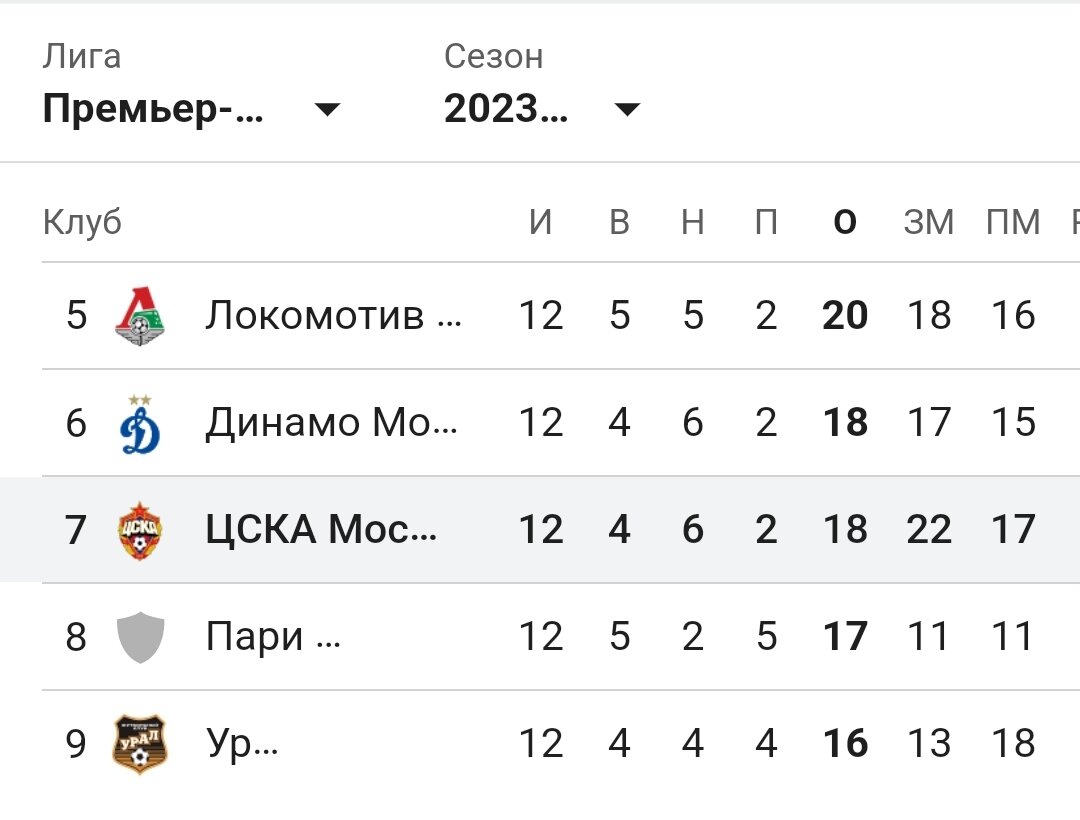Click the Сезон label above the year

point(492,57)
